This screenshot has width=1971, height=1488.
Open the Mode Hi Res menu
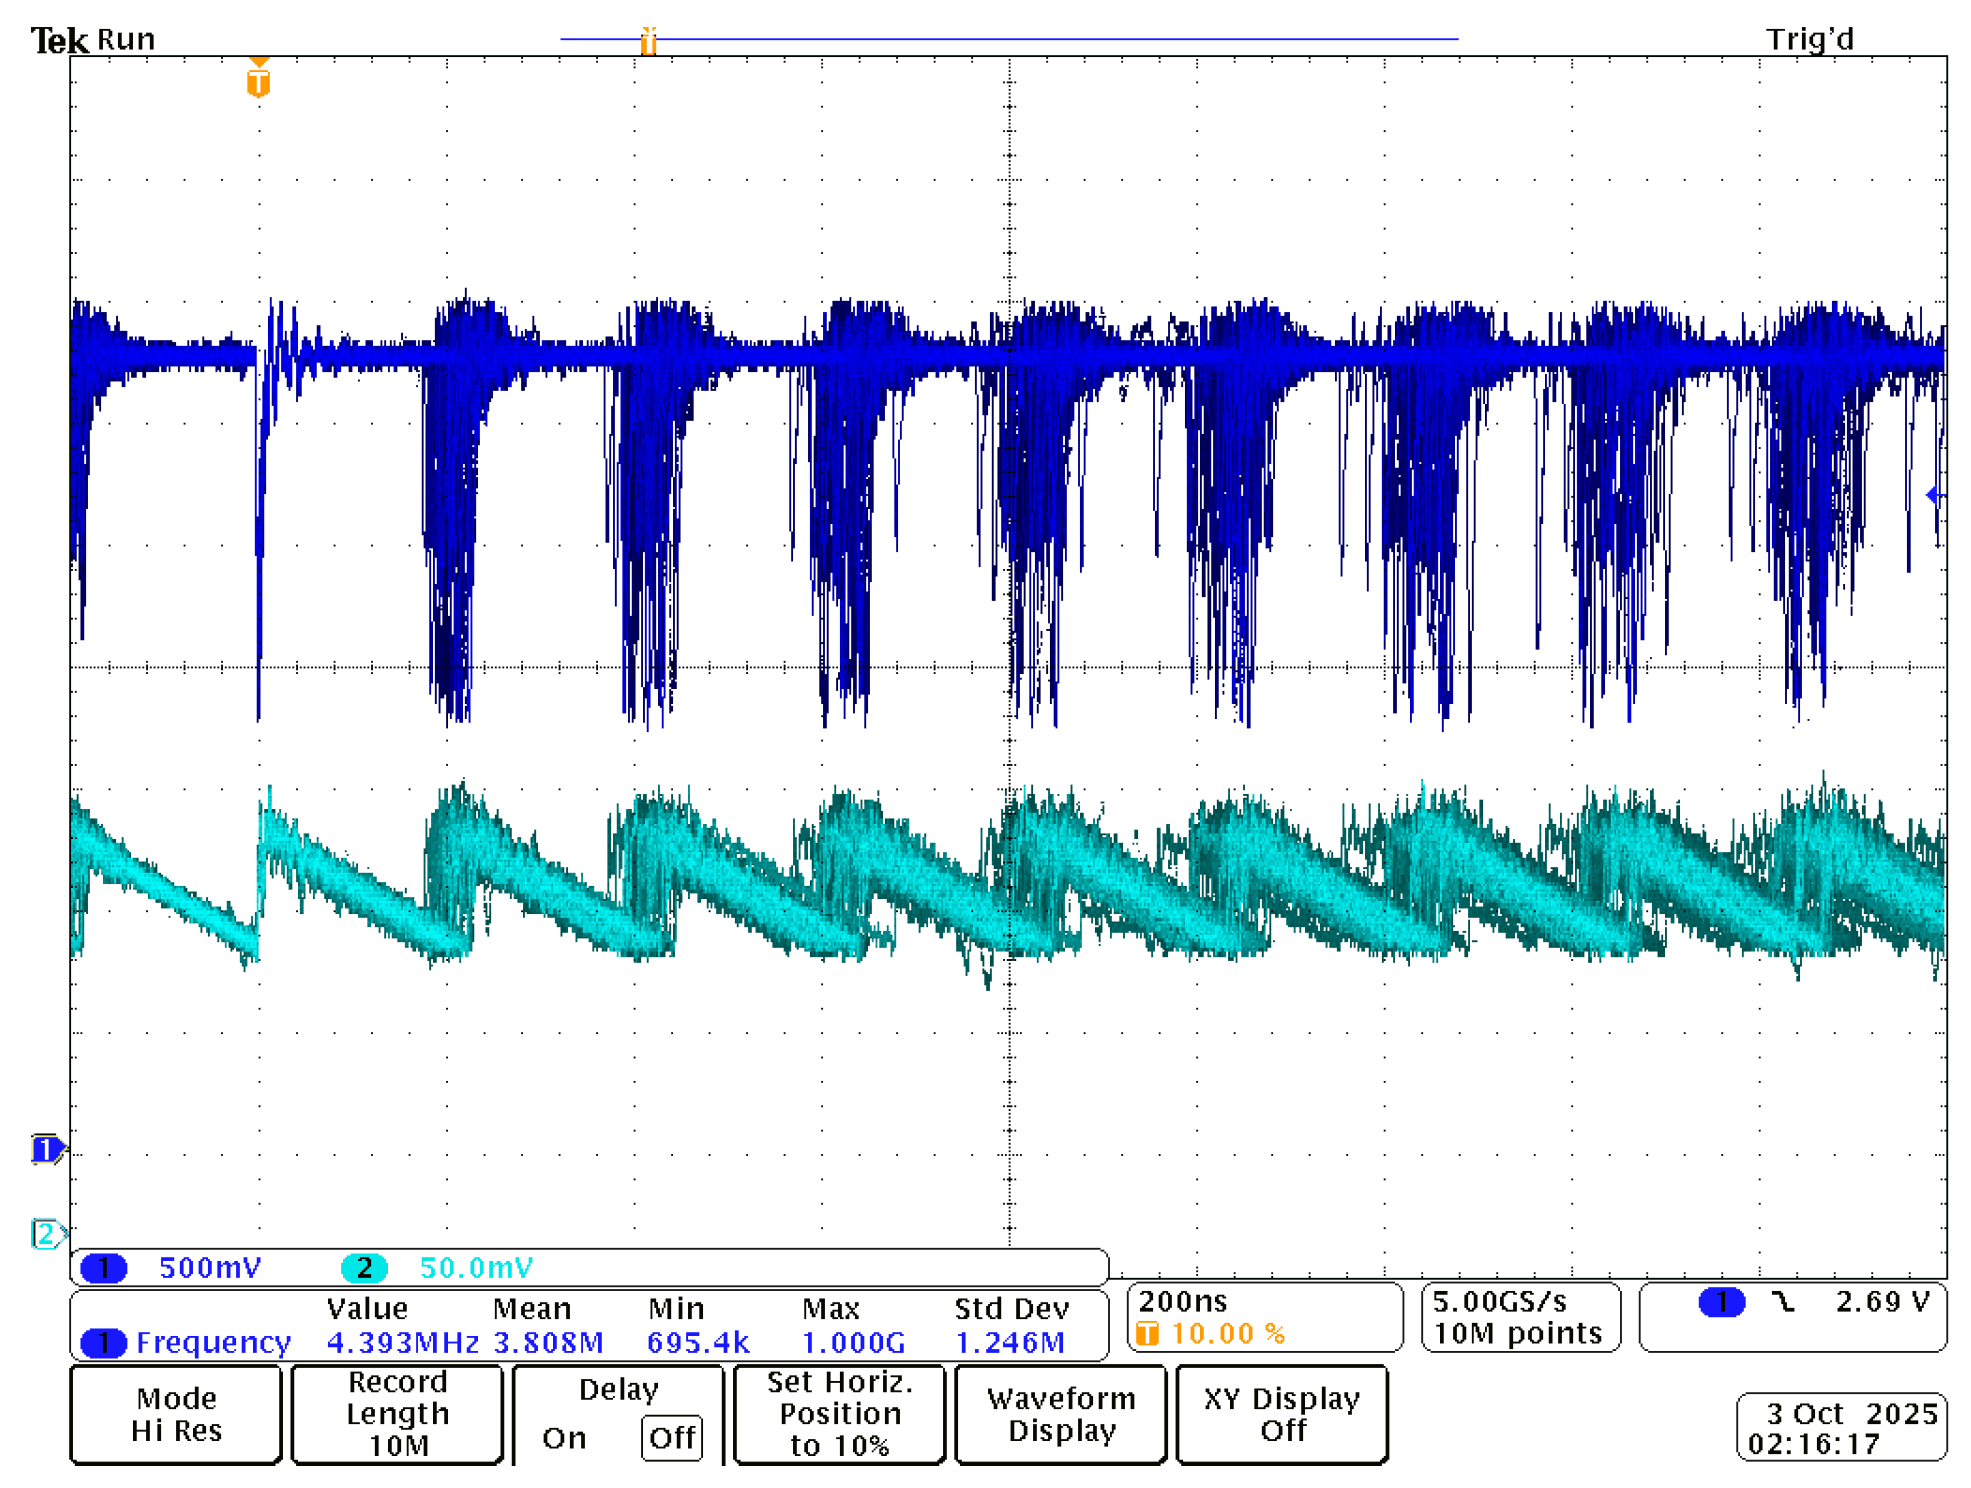[x=176, y=1413]
